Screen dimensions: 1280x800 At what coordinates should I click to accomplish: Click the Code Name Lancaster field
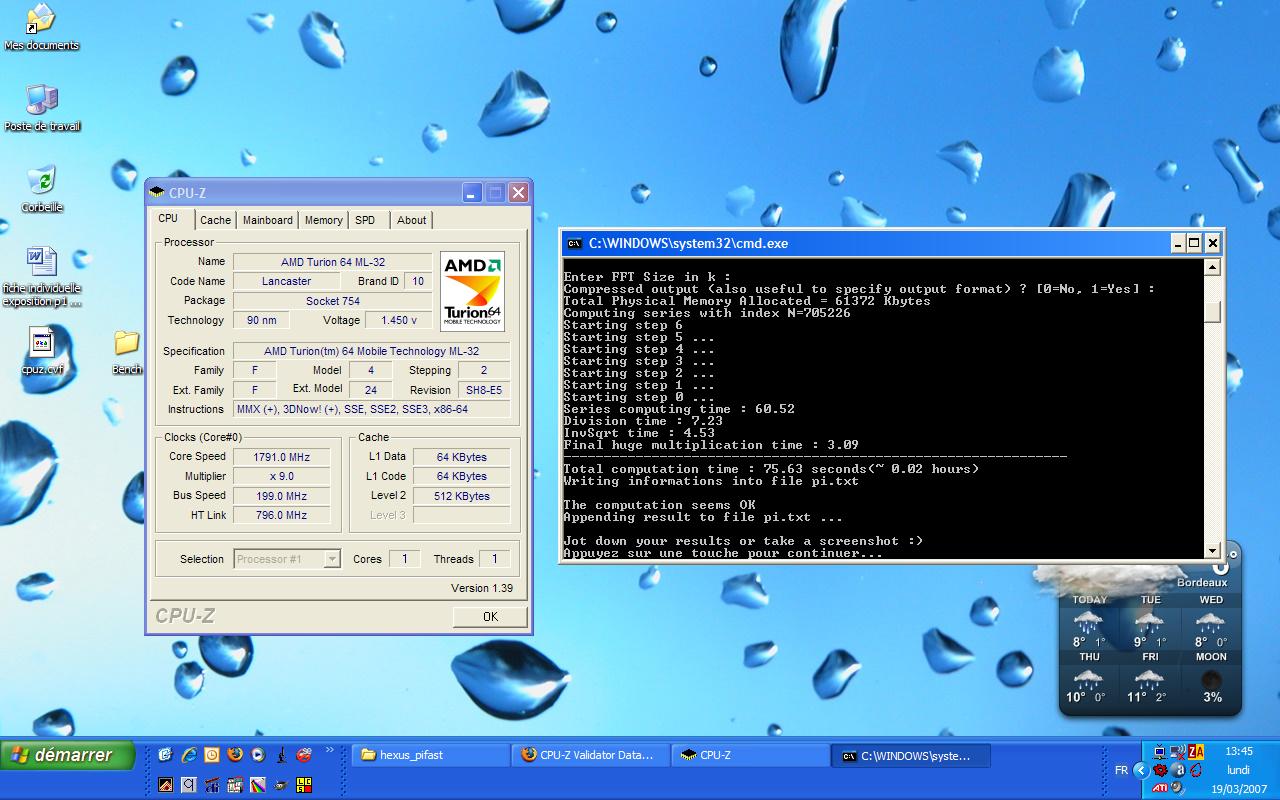click(x=287, y=281)
